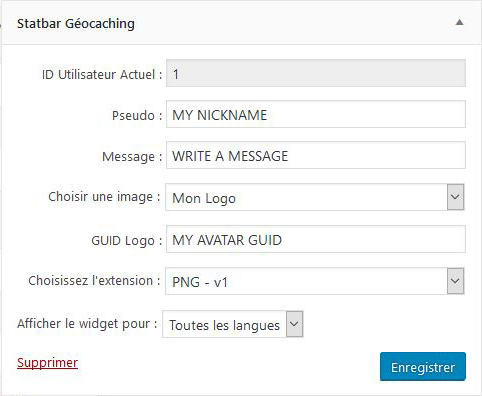Click the ID Utilisateur Actuel field containing 1

click(x=316, y=73)
